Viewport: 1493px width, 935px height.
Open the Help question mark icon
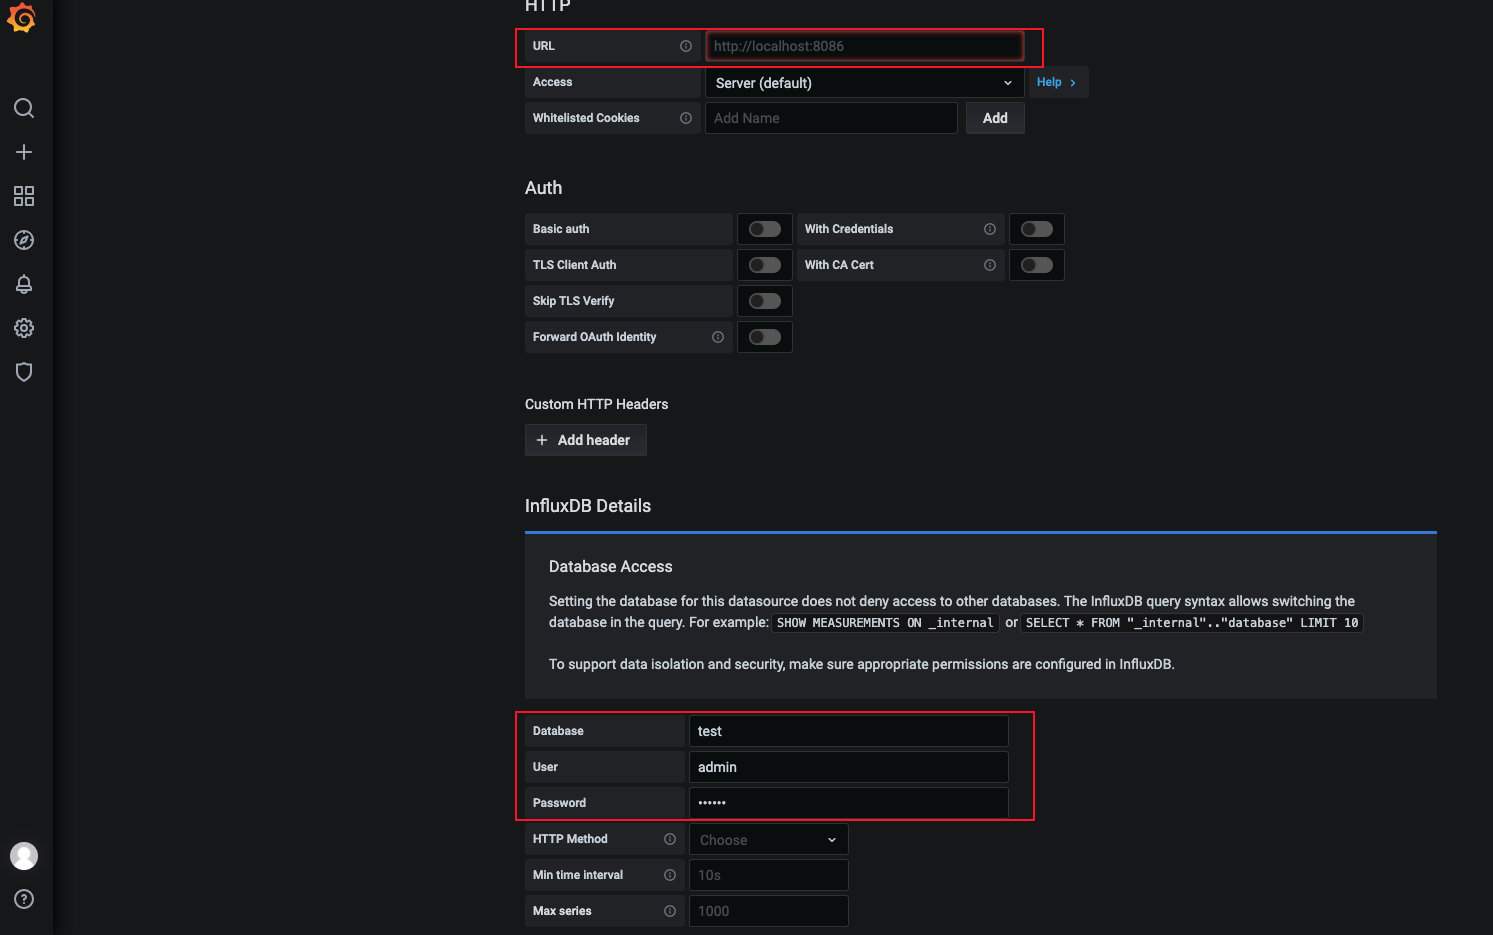pyautogui.click(x=24, y=899)
